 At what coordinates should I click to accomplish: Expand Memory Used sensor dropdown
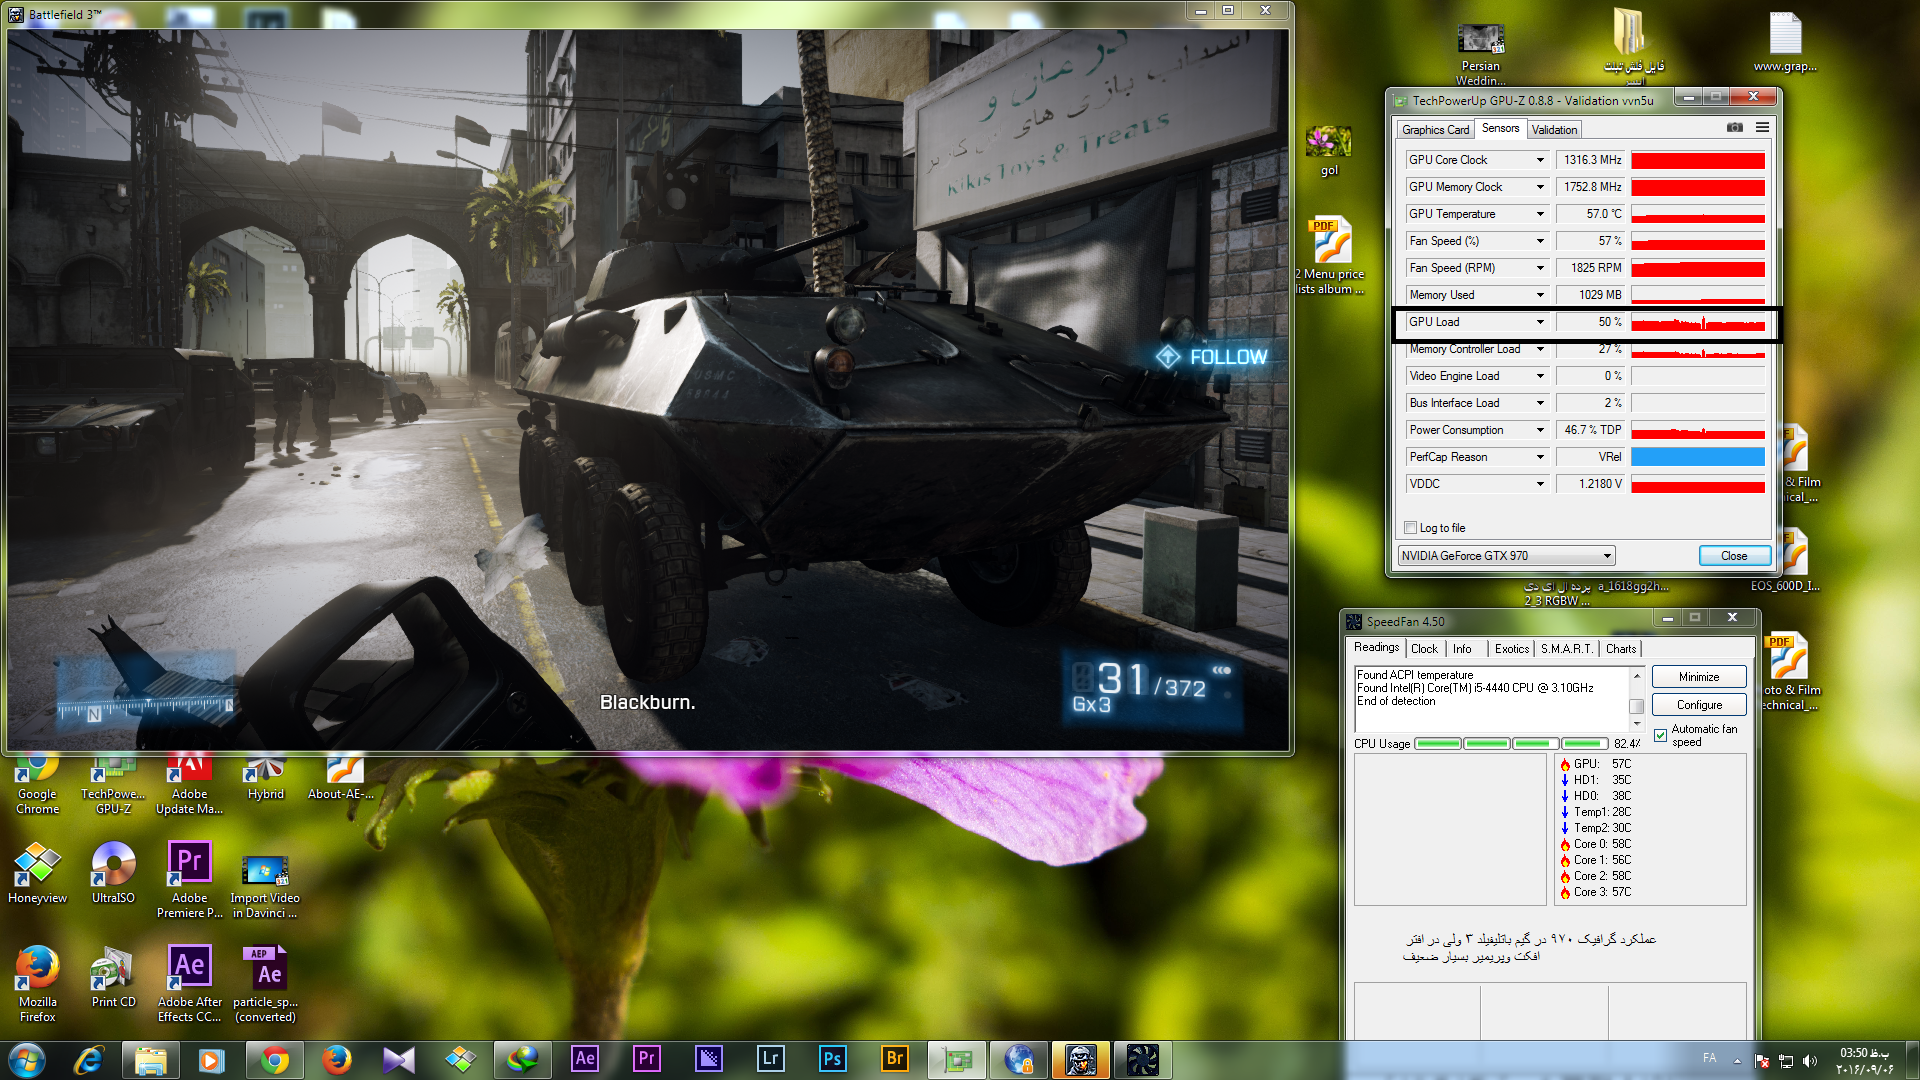[x=1540, y=295]
